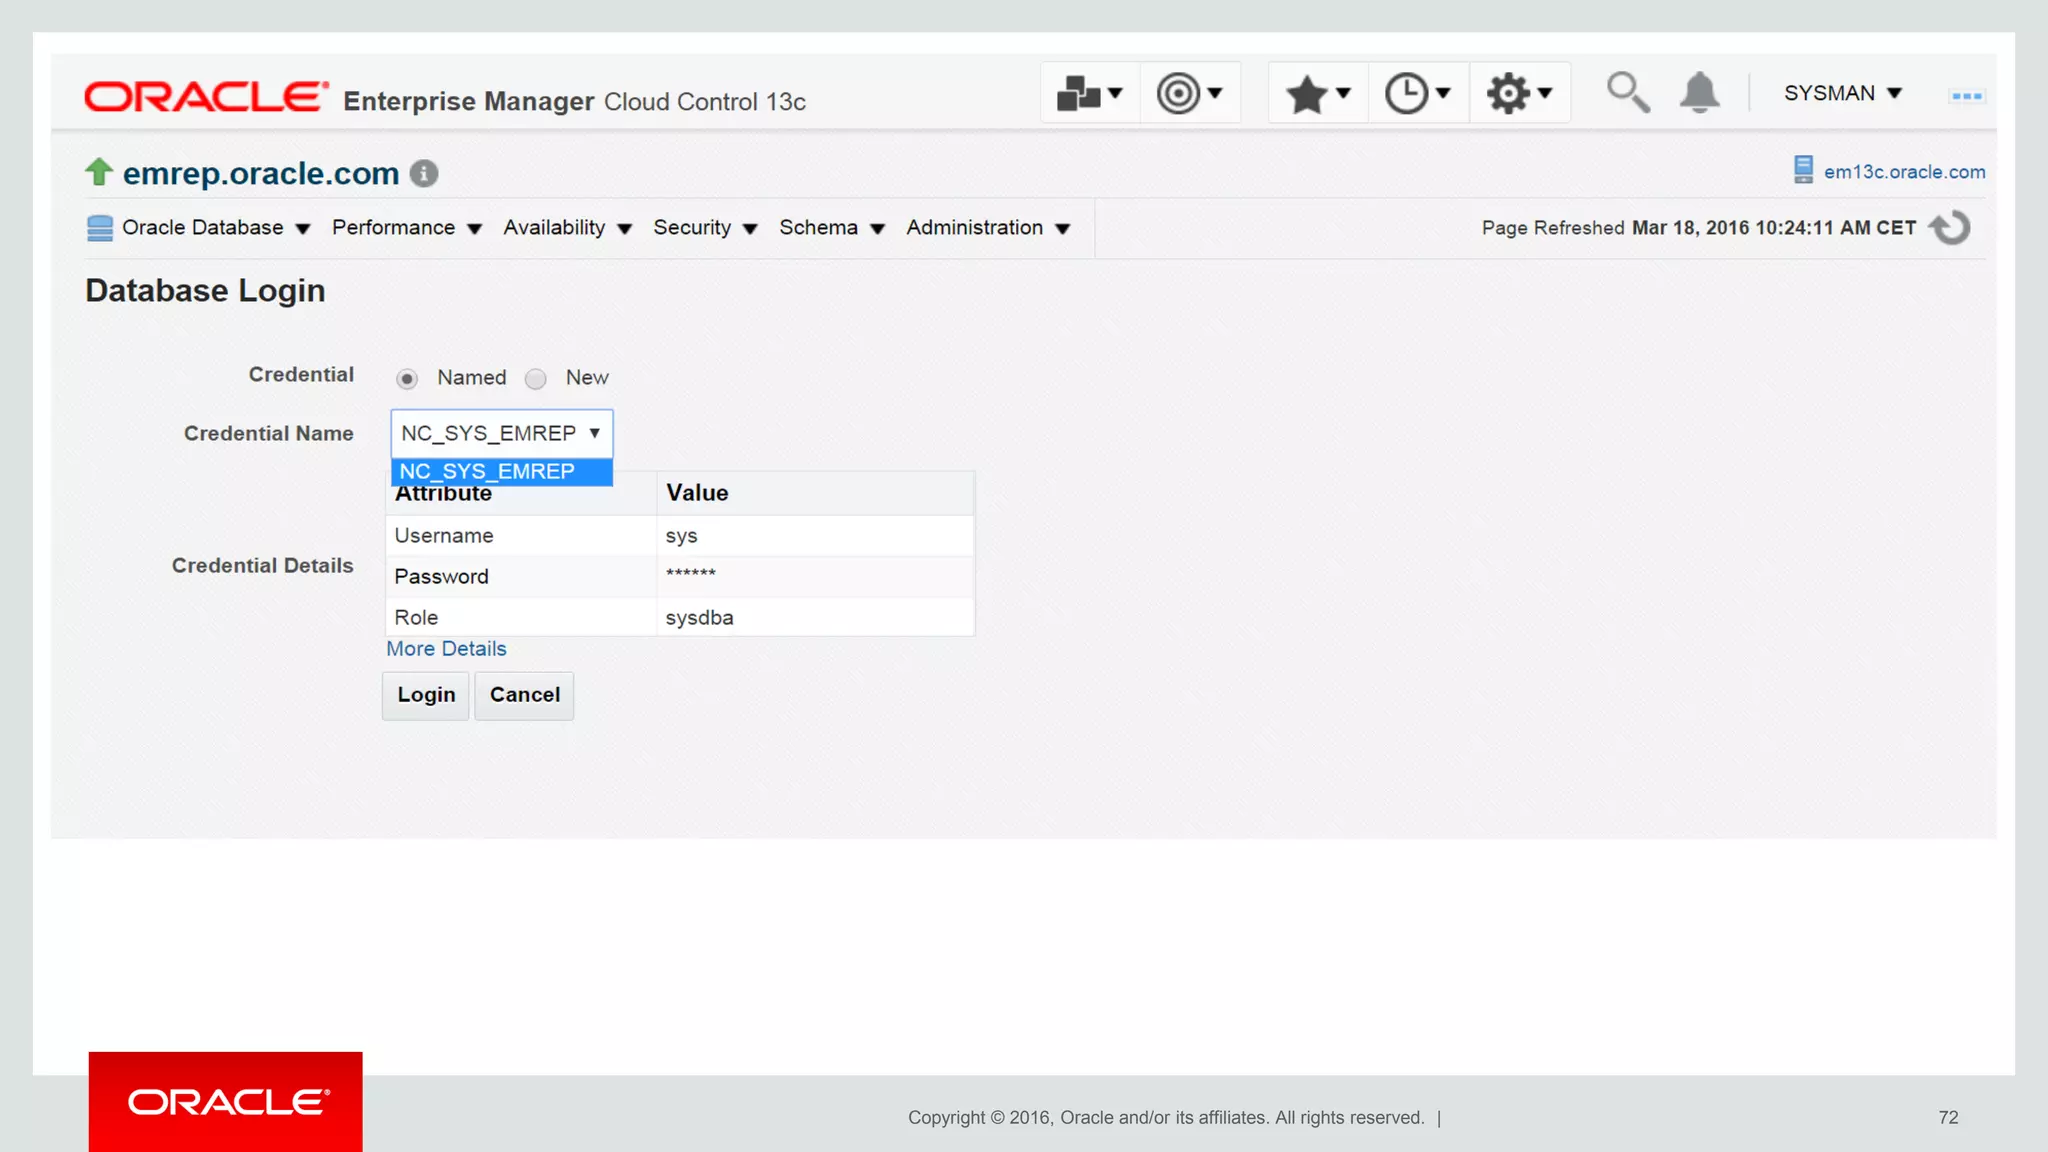Click the Login button
Image resolution: width=2048 pixels, height=1152 pixels.
click(x=426, y=695)
